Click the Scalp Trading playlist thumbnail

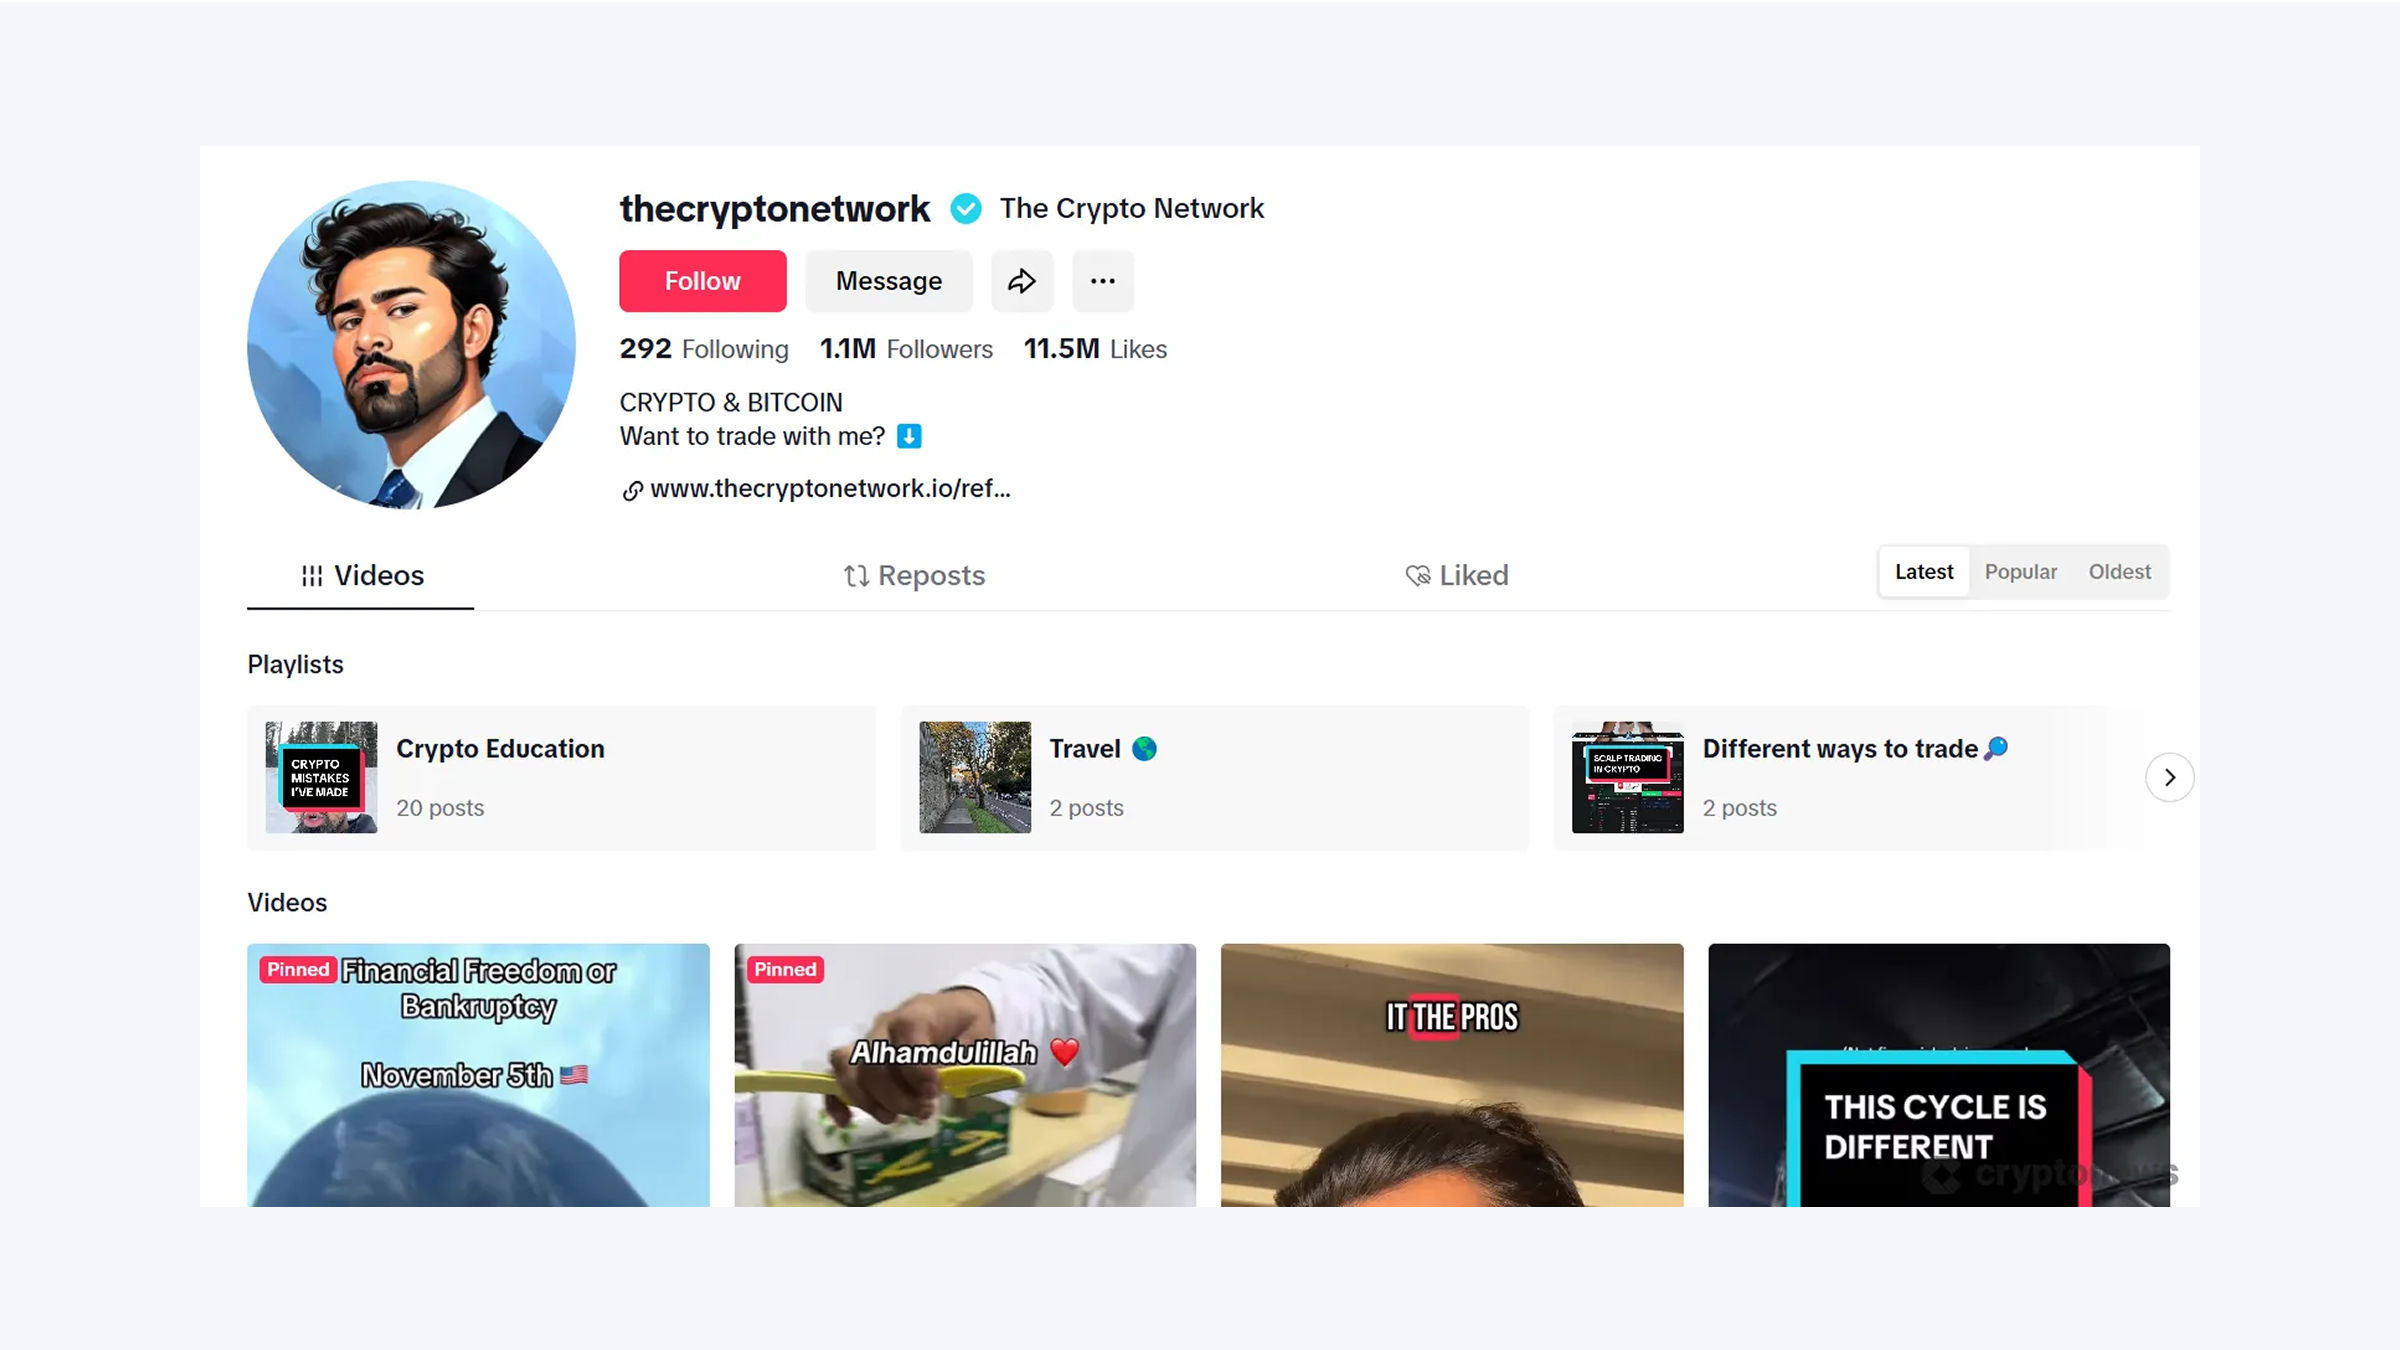click(x=1628, y=777)
